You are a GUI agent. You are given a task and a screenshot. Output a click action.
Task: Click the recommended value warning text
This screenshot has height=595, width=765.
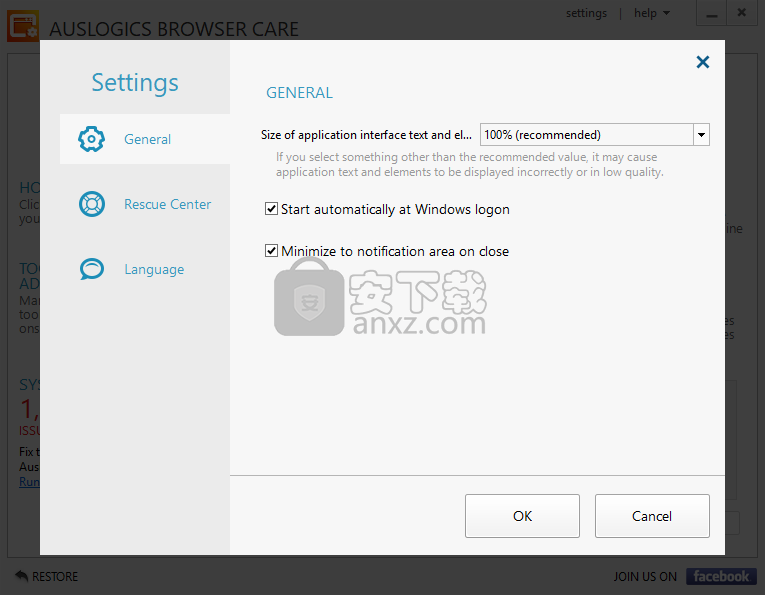pos(469,164)
